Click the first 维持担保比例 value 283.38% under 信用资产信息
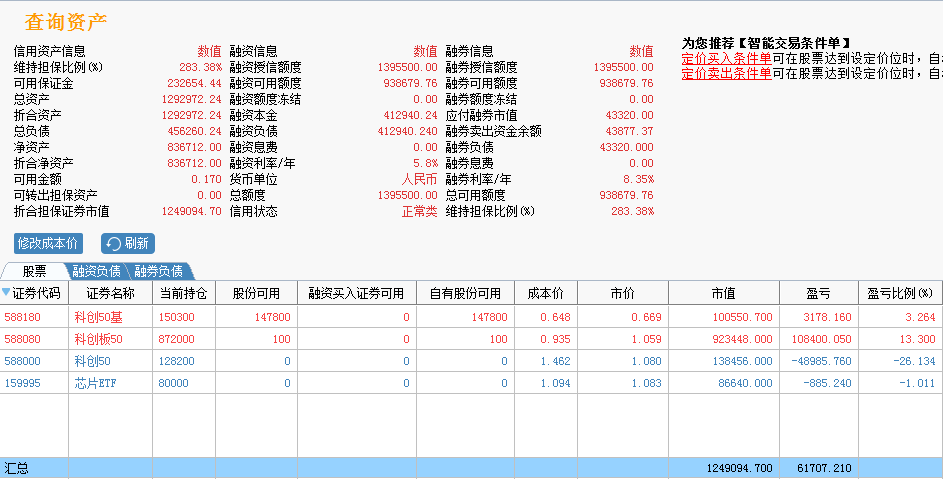 pos(200,67)
